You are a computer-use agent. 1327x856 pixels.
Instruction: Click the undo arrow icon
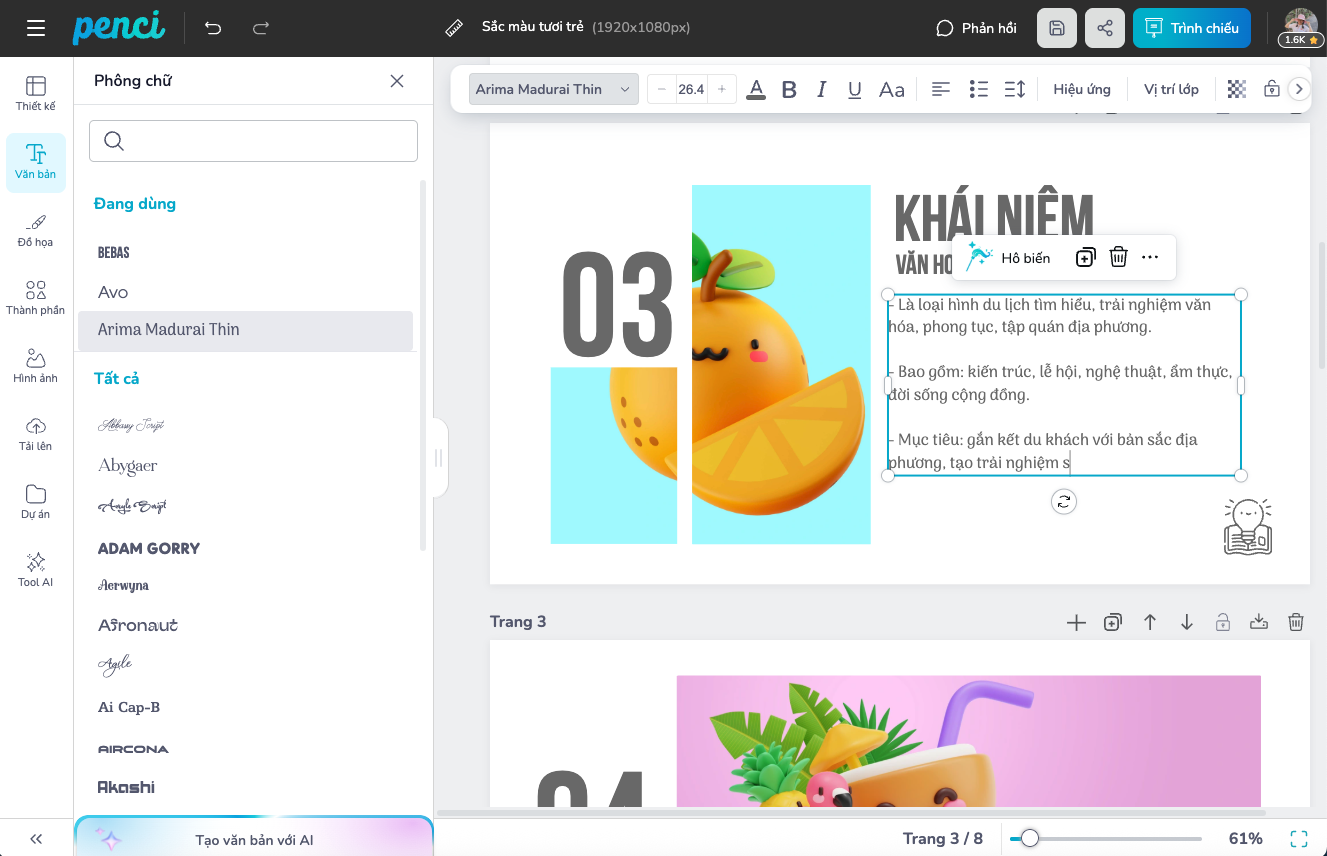click(213, 28)
